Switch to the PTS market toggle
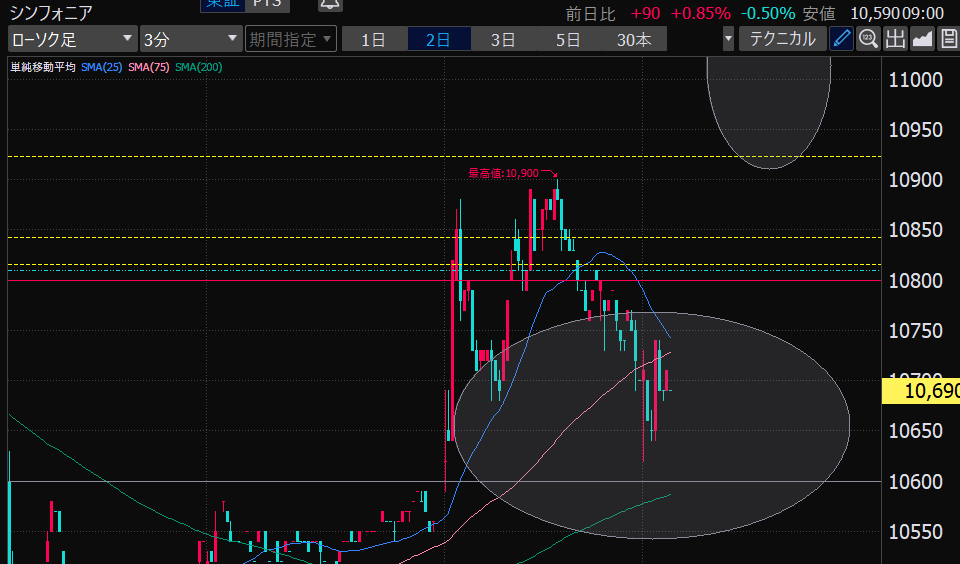This screenshot has width=960, height=564. pos(267,5)
